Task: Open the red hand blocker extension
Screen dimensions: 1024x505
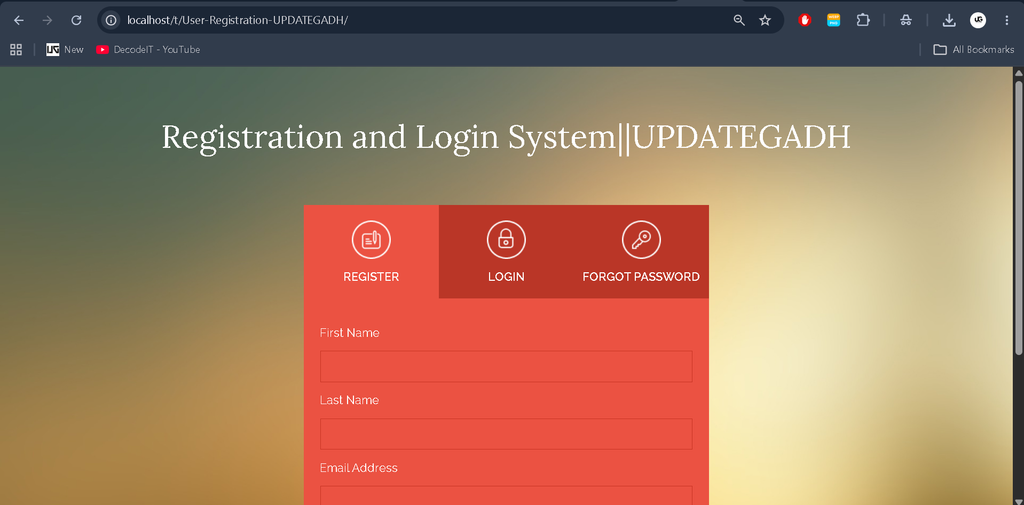Action: [805, 20]
